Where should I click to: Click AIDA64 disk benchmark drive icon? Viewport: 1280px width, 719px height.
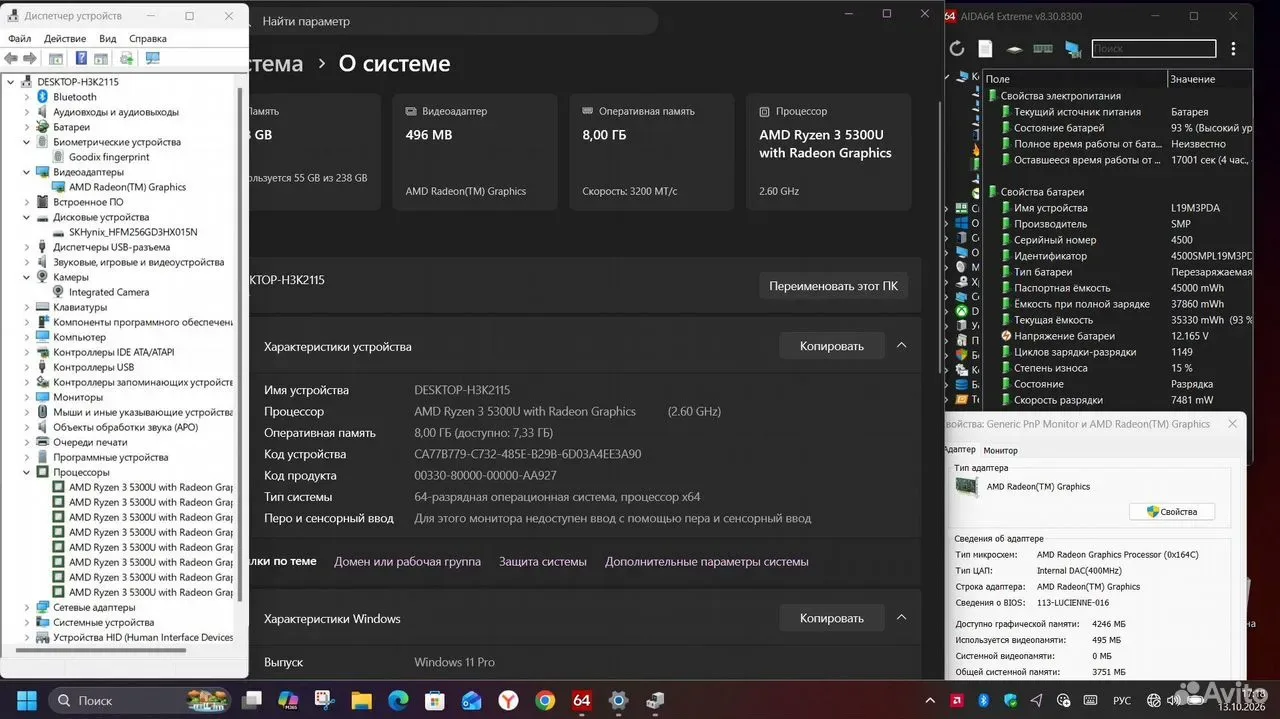1014,48
